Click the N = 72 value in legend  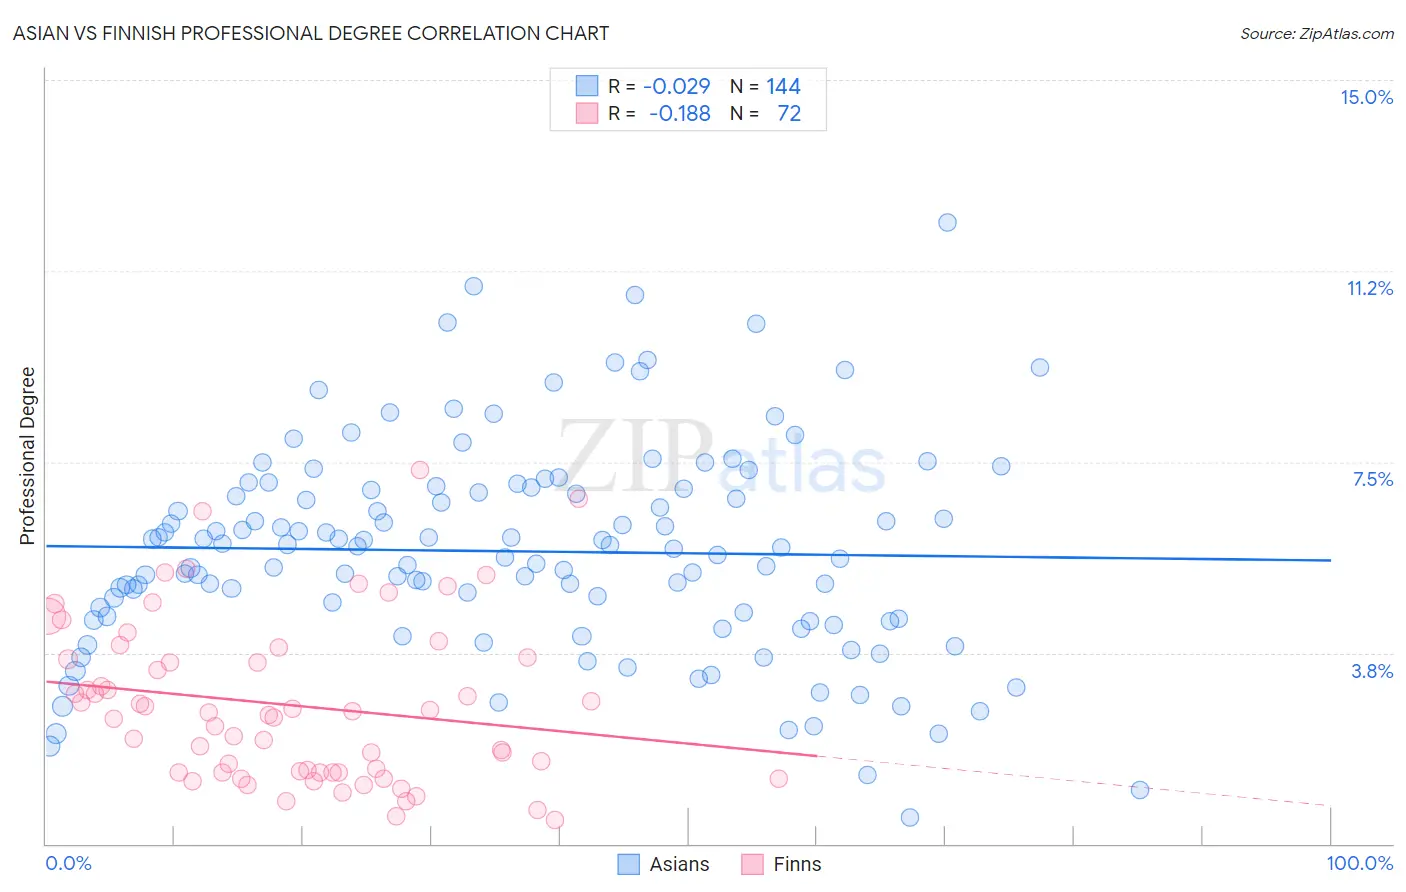click(x=765, y=113)
